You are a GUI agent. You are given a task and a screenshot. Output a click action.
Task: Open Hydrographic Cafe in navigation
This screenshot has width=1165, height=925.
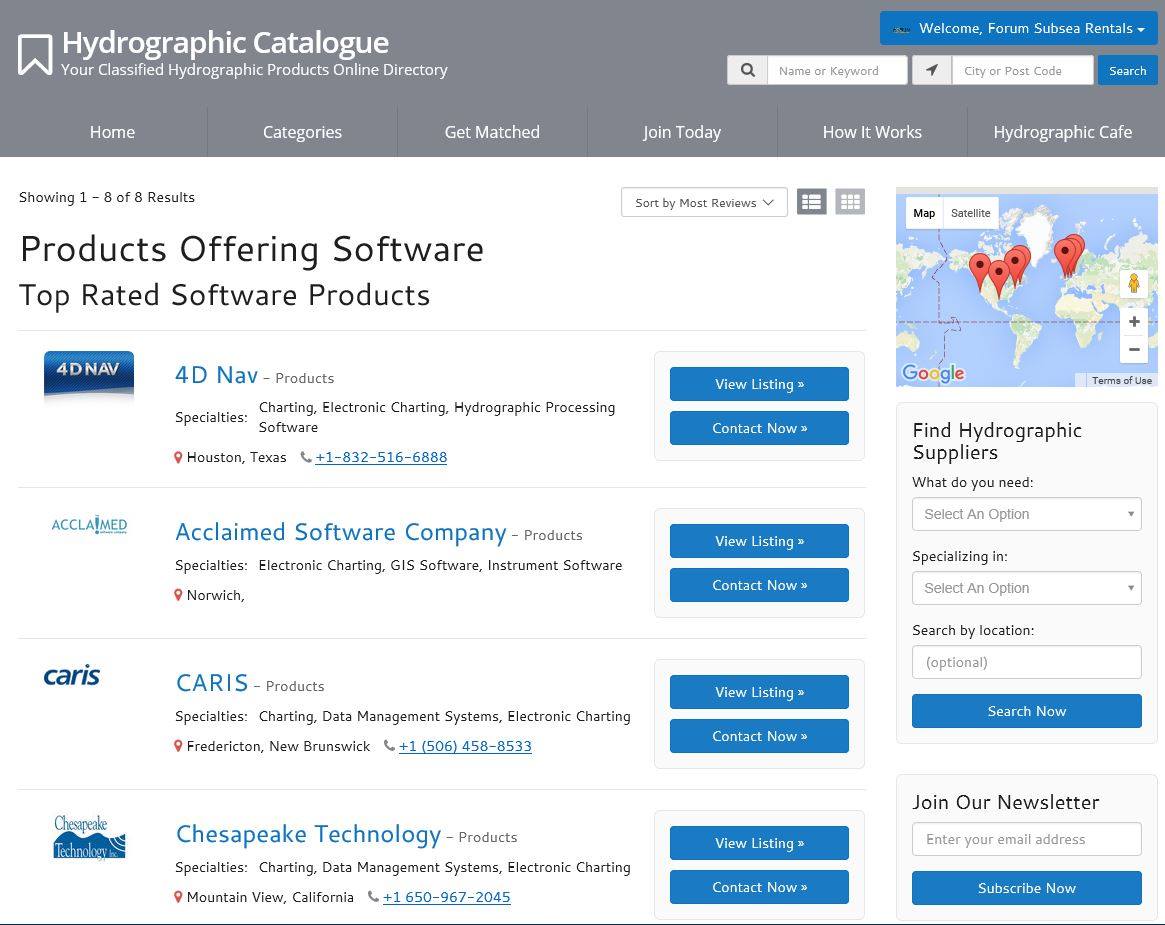click(x=1062, y=132)
